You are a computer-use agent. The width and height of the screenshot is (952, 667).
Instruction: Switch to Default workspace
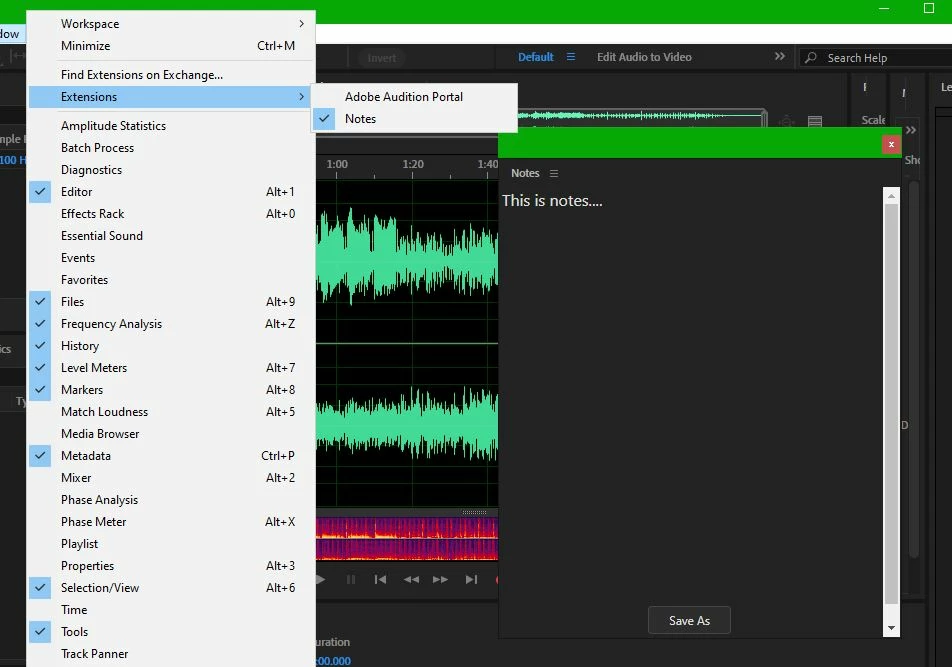click(x=536, y=57)
